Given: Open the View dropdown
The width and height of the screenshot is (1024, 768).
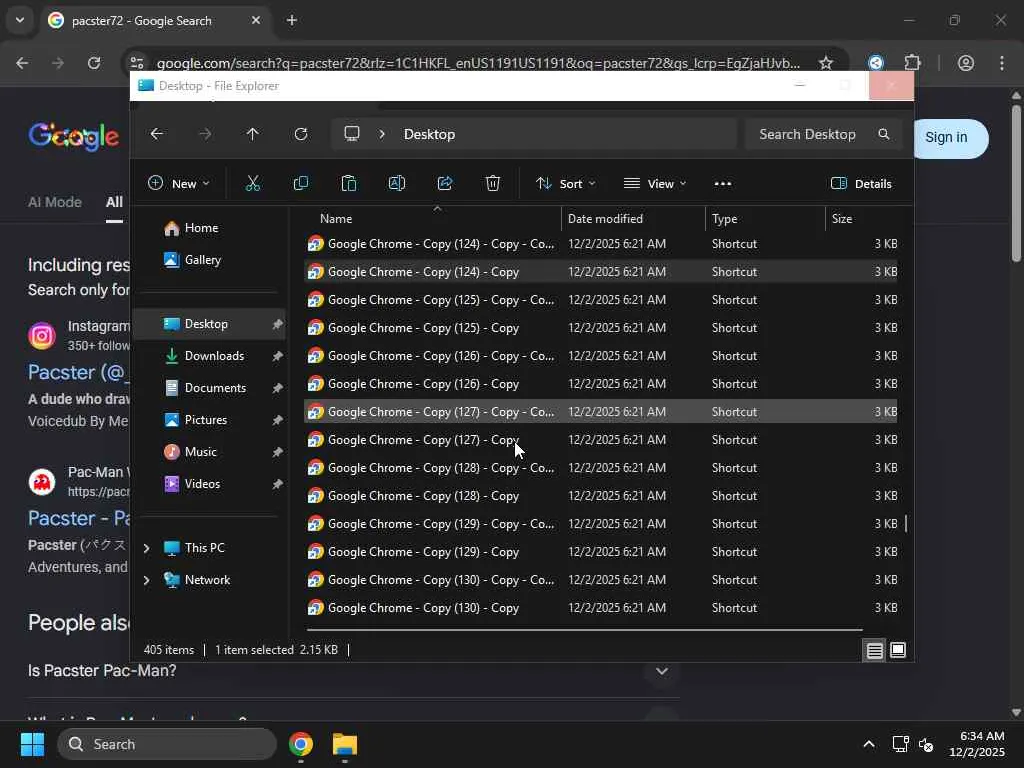Looking at the screenshot, I should 655,184.
